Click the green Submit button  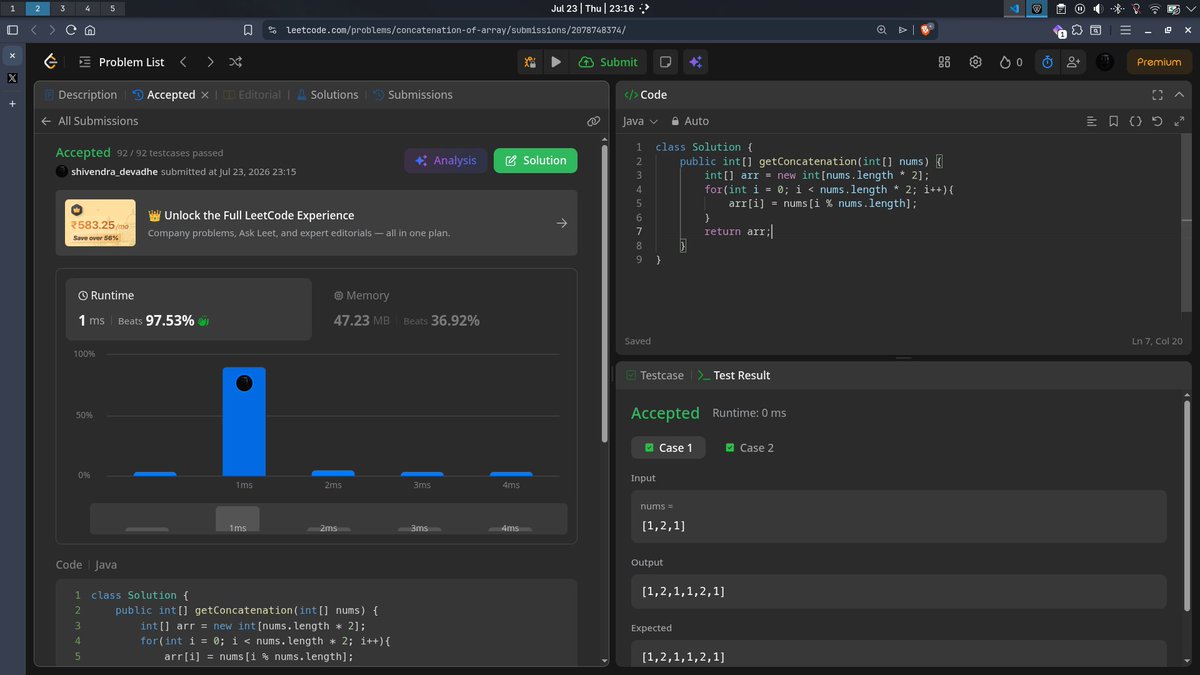coord(608,62)
